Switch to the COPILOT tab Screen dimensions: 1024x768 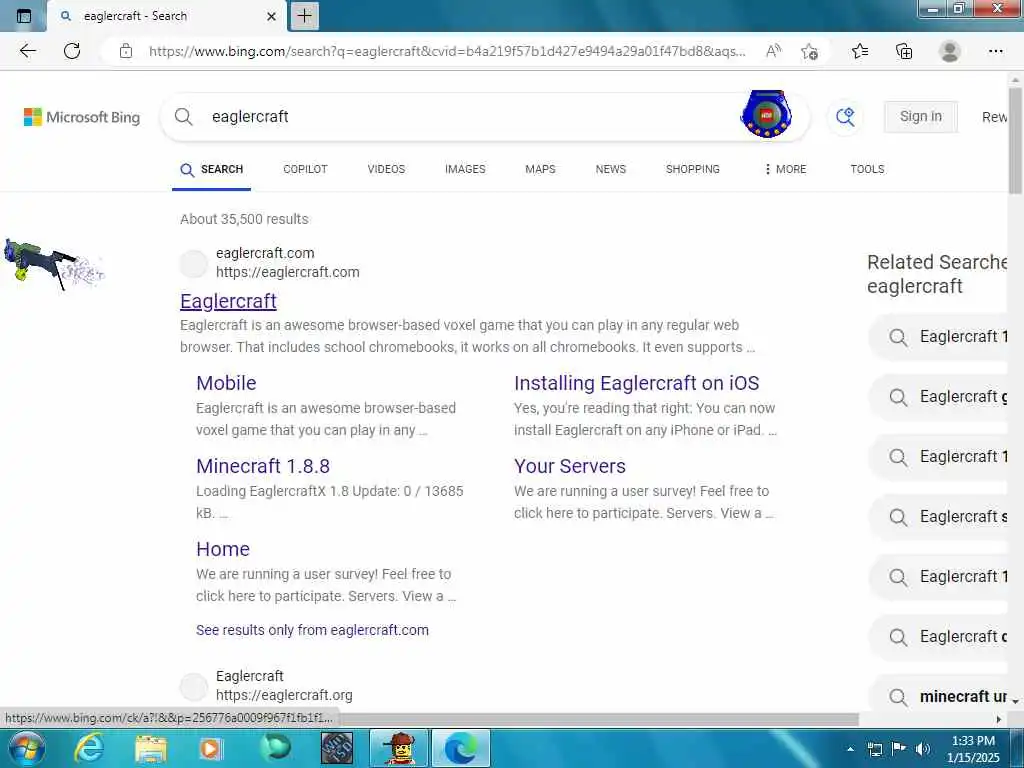pos(305,169)
